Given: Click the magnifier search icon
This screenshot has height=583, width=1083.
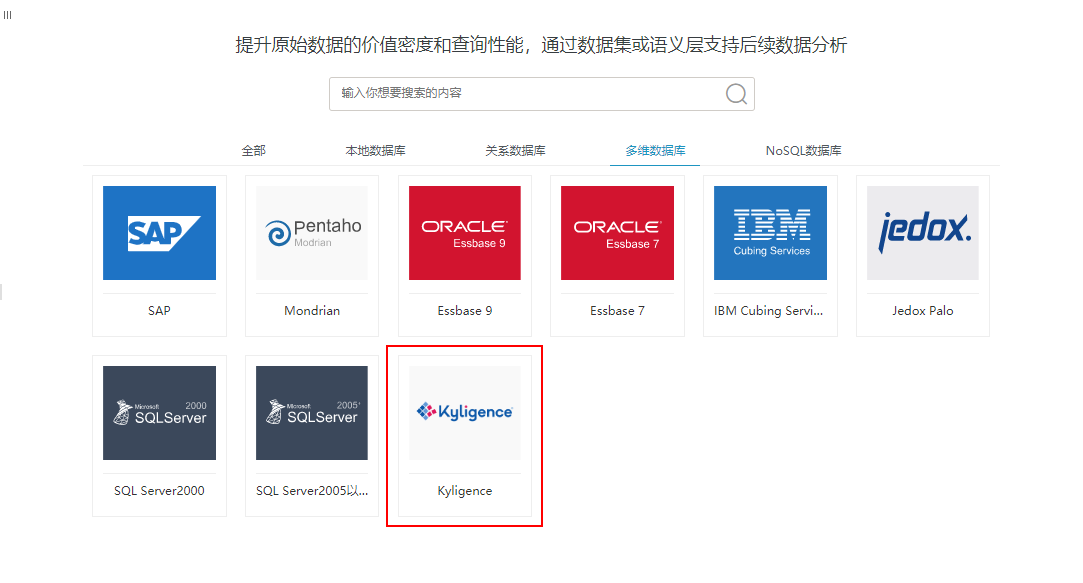Looking at the screenshot, I should click(736, 93).
